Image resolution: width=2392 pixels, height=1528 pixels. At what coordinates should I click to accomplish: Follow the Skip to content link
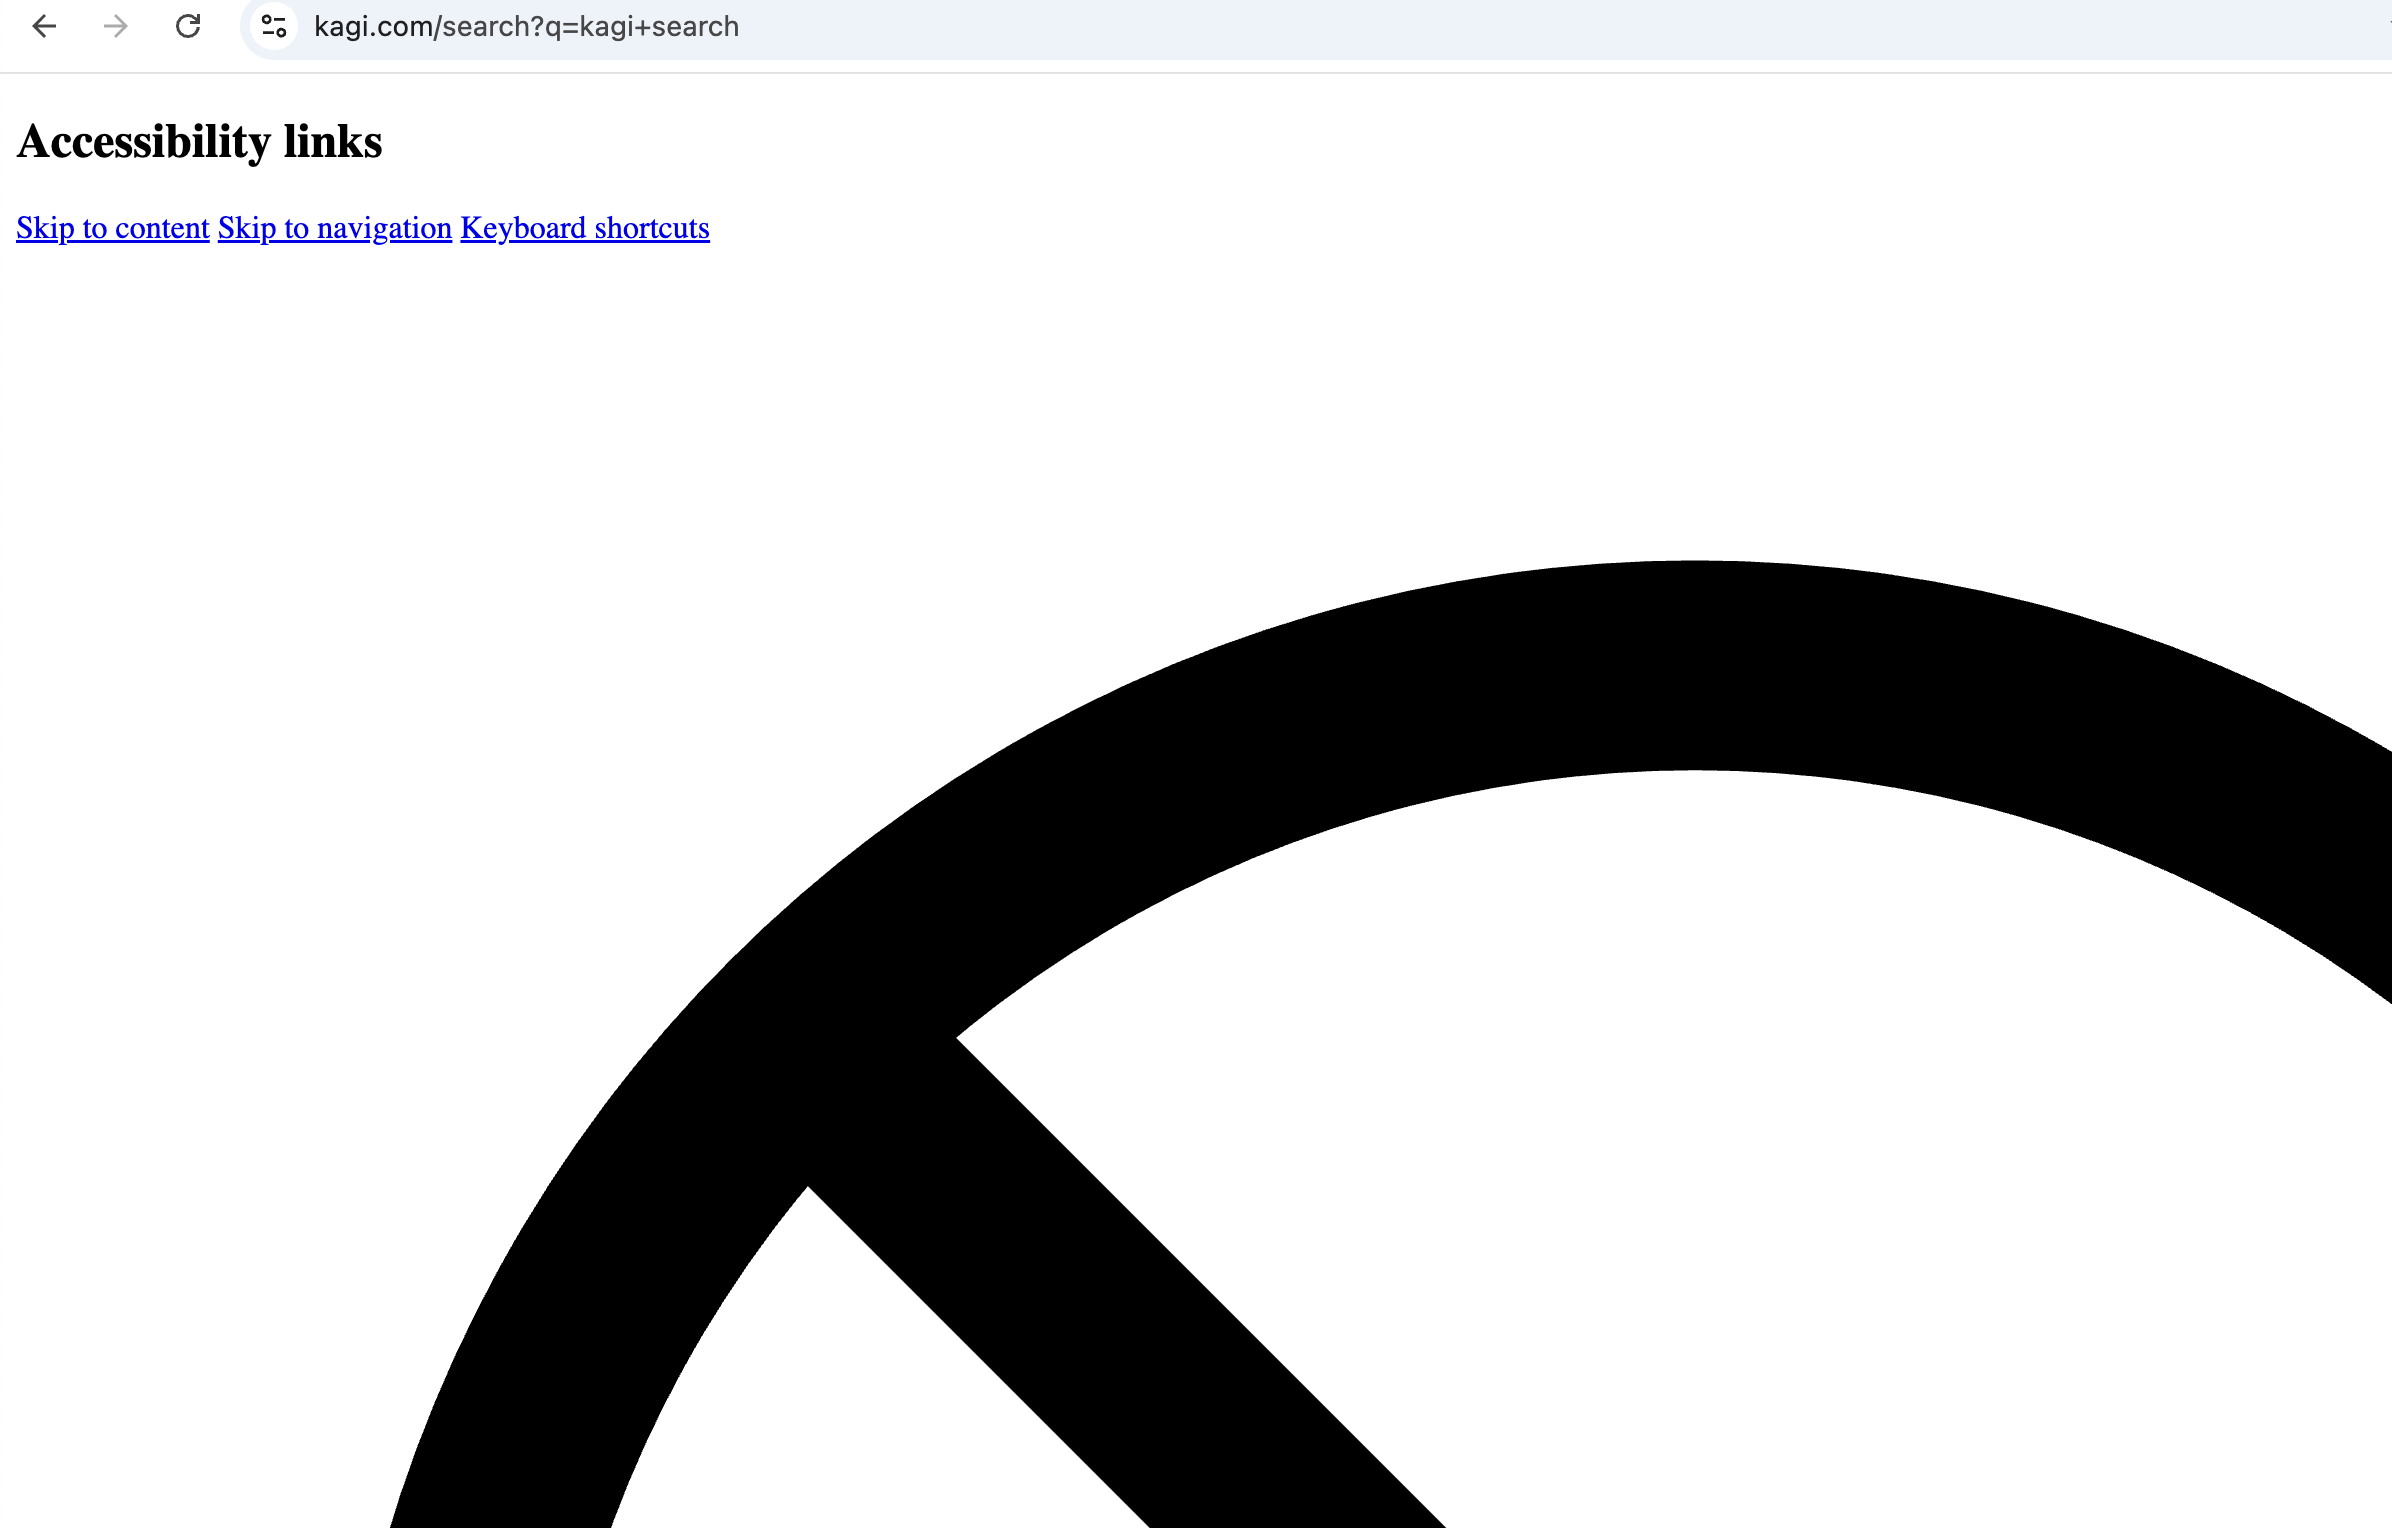112,228
